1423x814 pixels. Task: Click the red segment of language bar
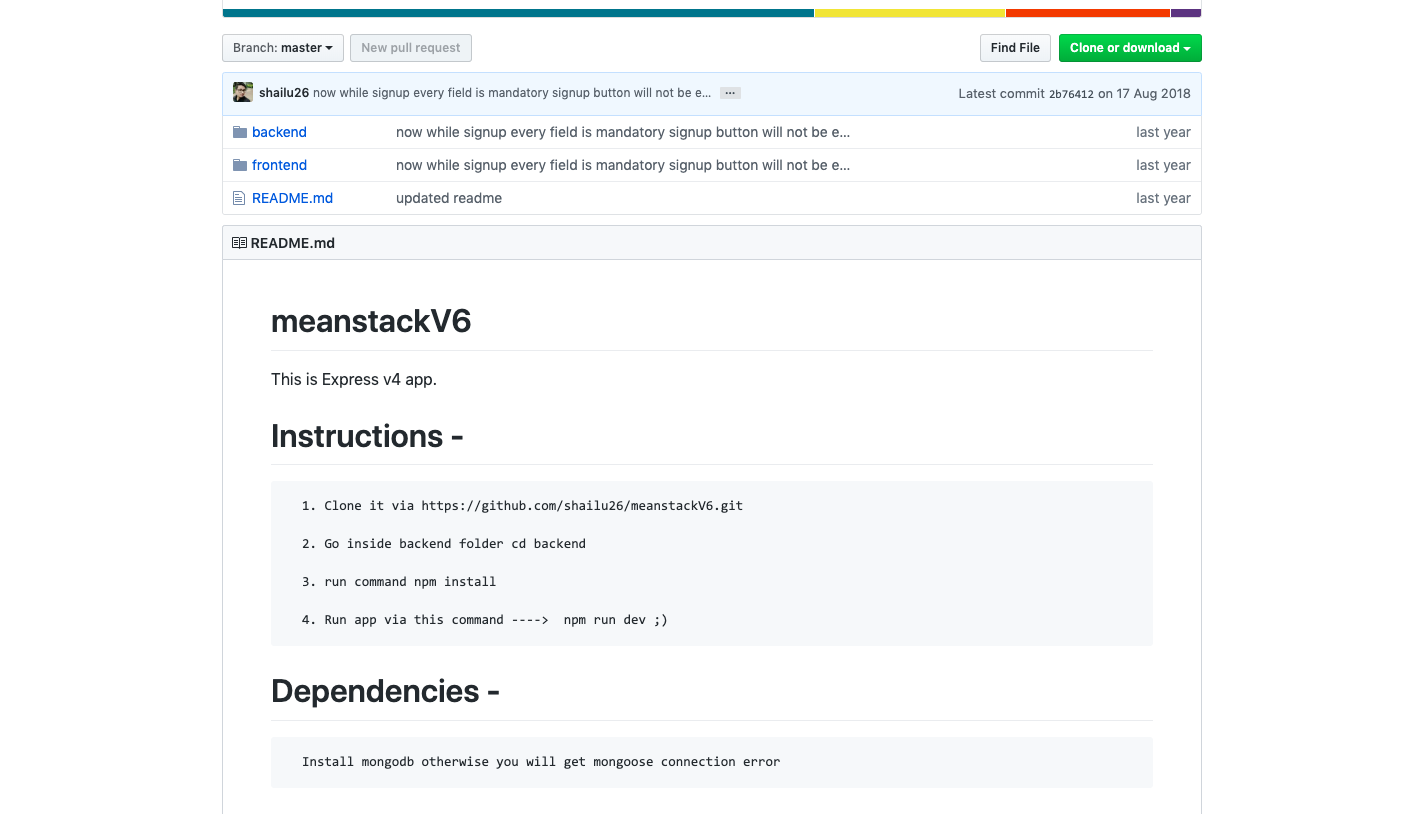(1088, 13)
